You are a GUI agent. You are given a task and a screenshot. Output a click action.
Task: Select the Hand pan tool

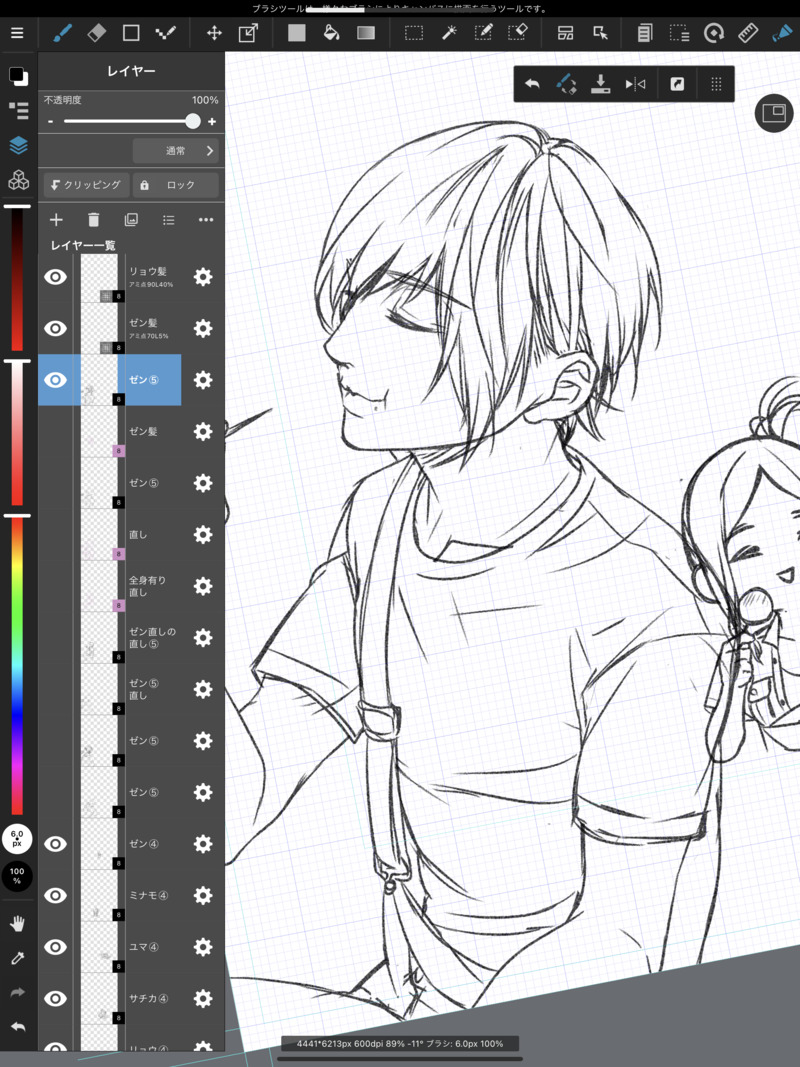click(x=18, y=923)
